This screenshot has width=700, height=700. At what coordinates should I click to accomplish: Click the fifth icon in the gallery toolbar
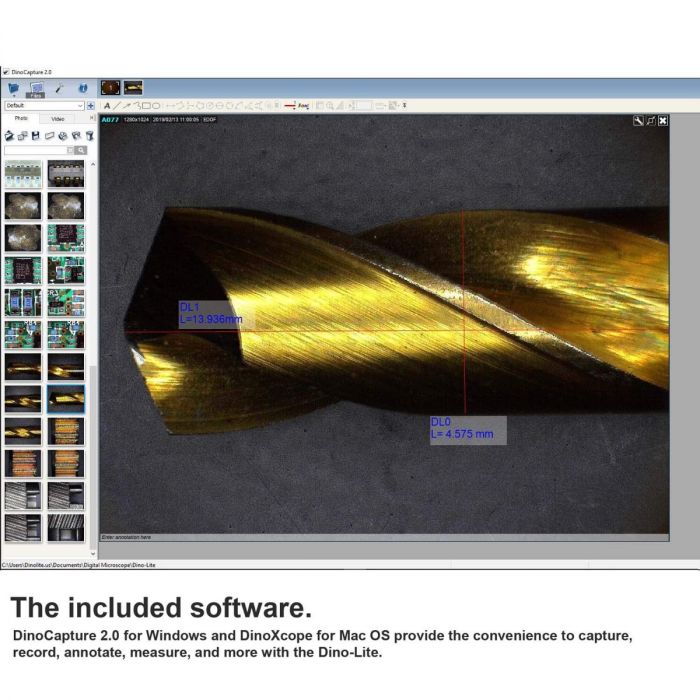click(x=63, y=136)
